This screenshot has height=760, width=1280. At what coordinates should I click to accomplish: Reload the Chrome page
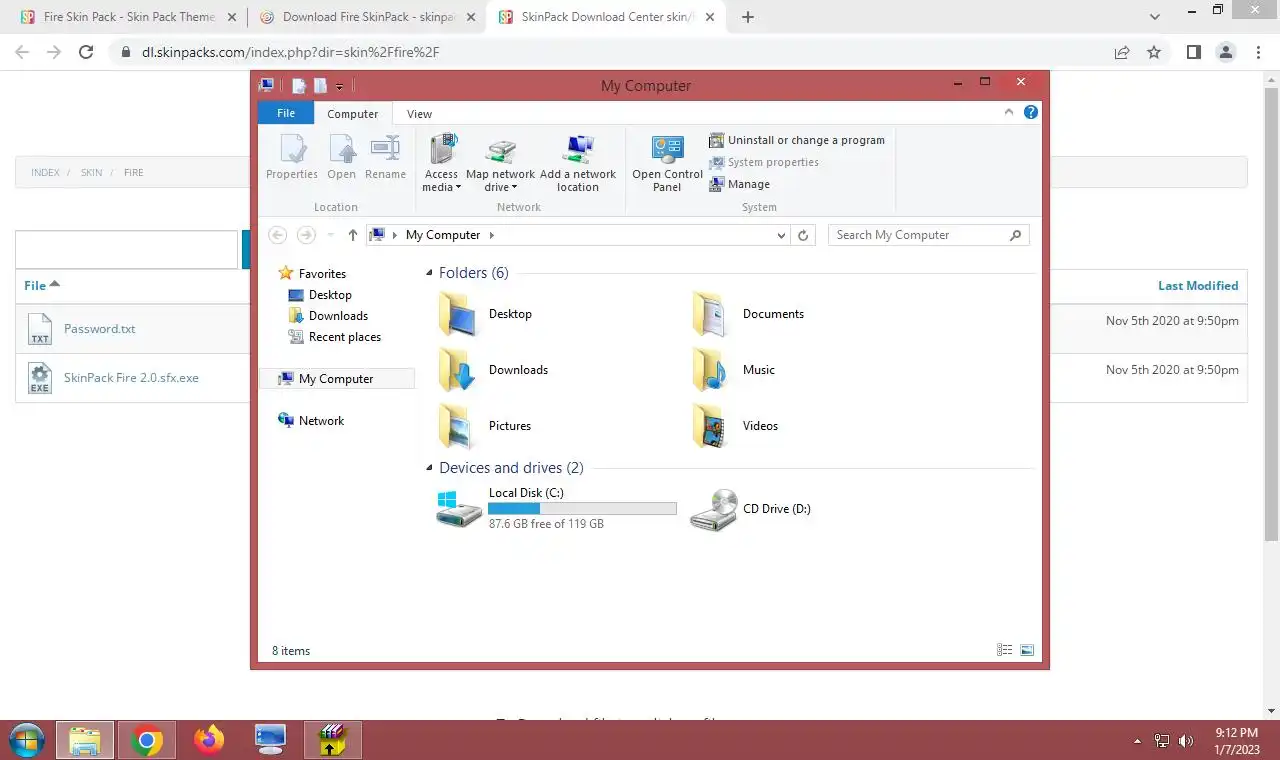(86, 52)
